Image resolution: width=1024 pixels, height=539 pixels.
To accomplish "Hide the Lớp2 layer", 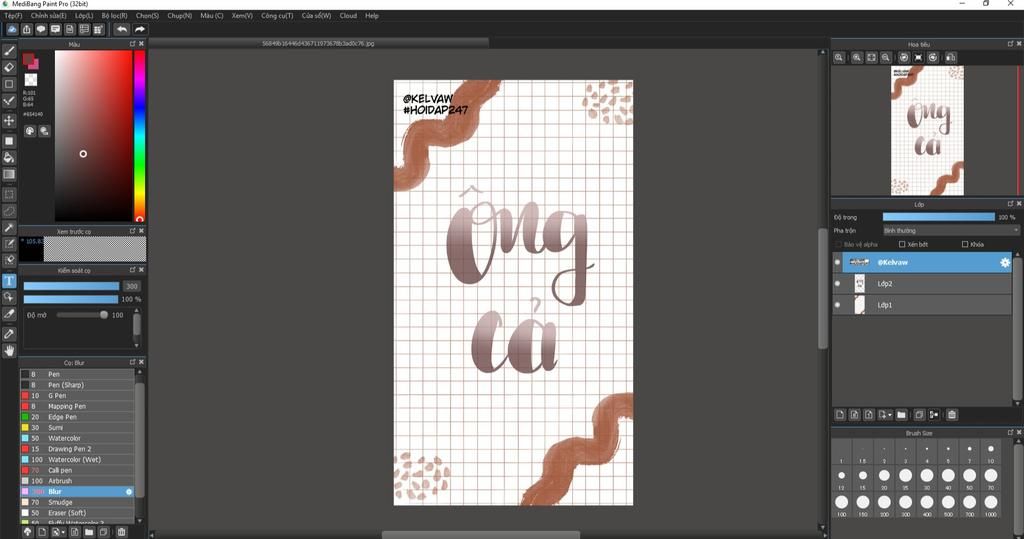I will click(x=838, y=284).
